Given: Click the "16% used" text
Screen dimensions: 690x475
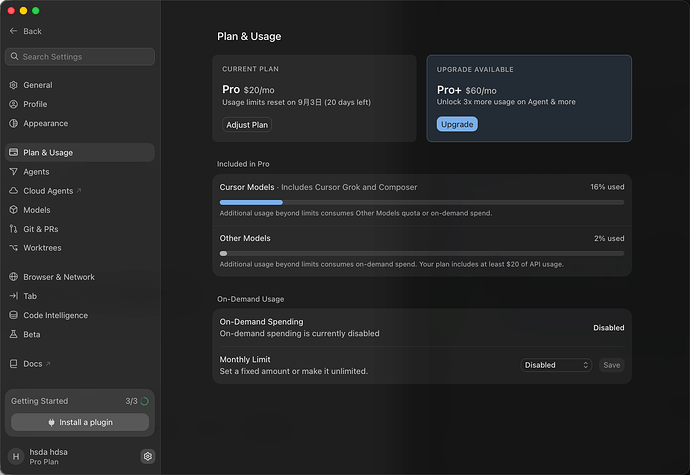Looking at the screenshot, I should 607,187.
